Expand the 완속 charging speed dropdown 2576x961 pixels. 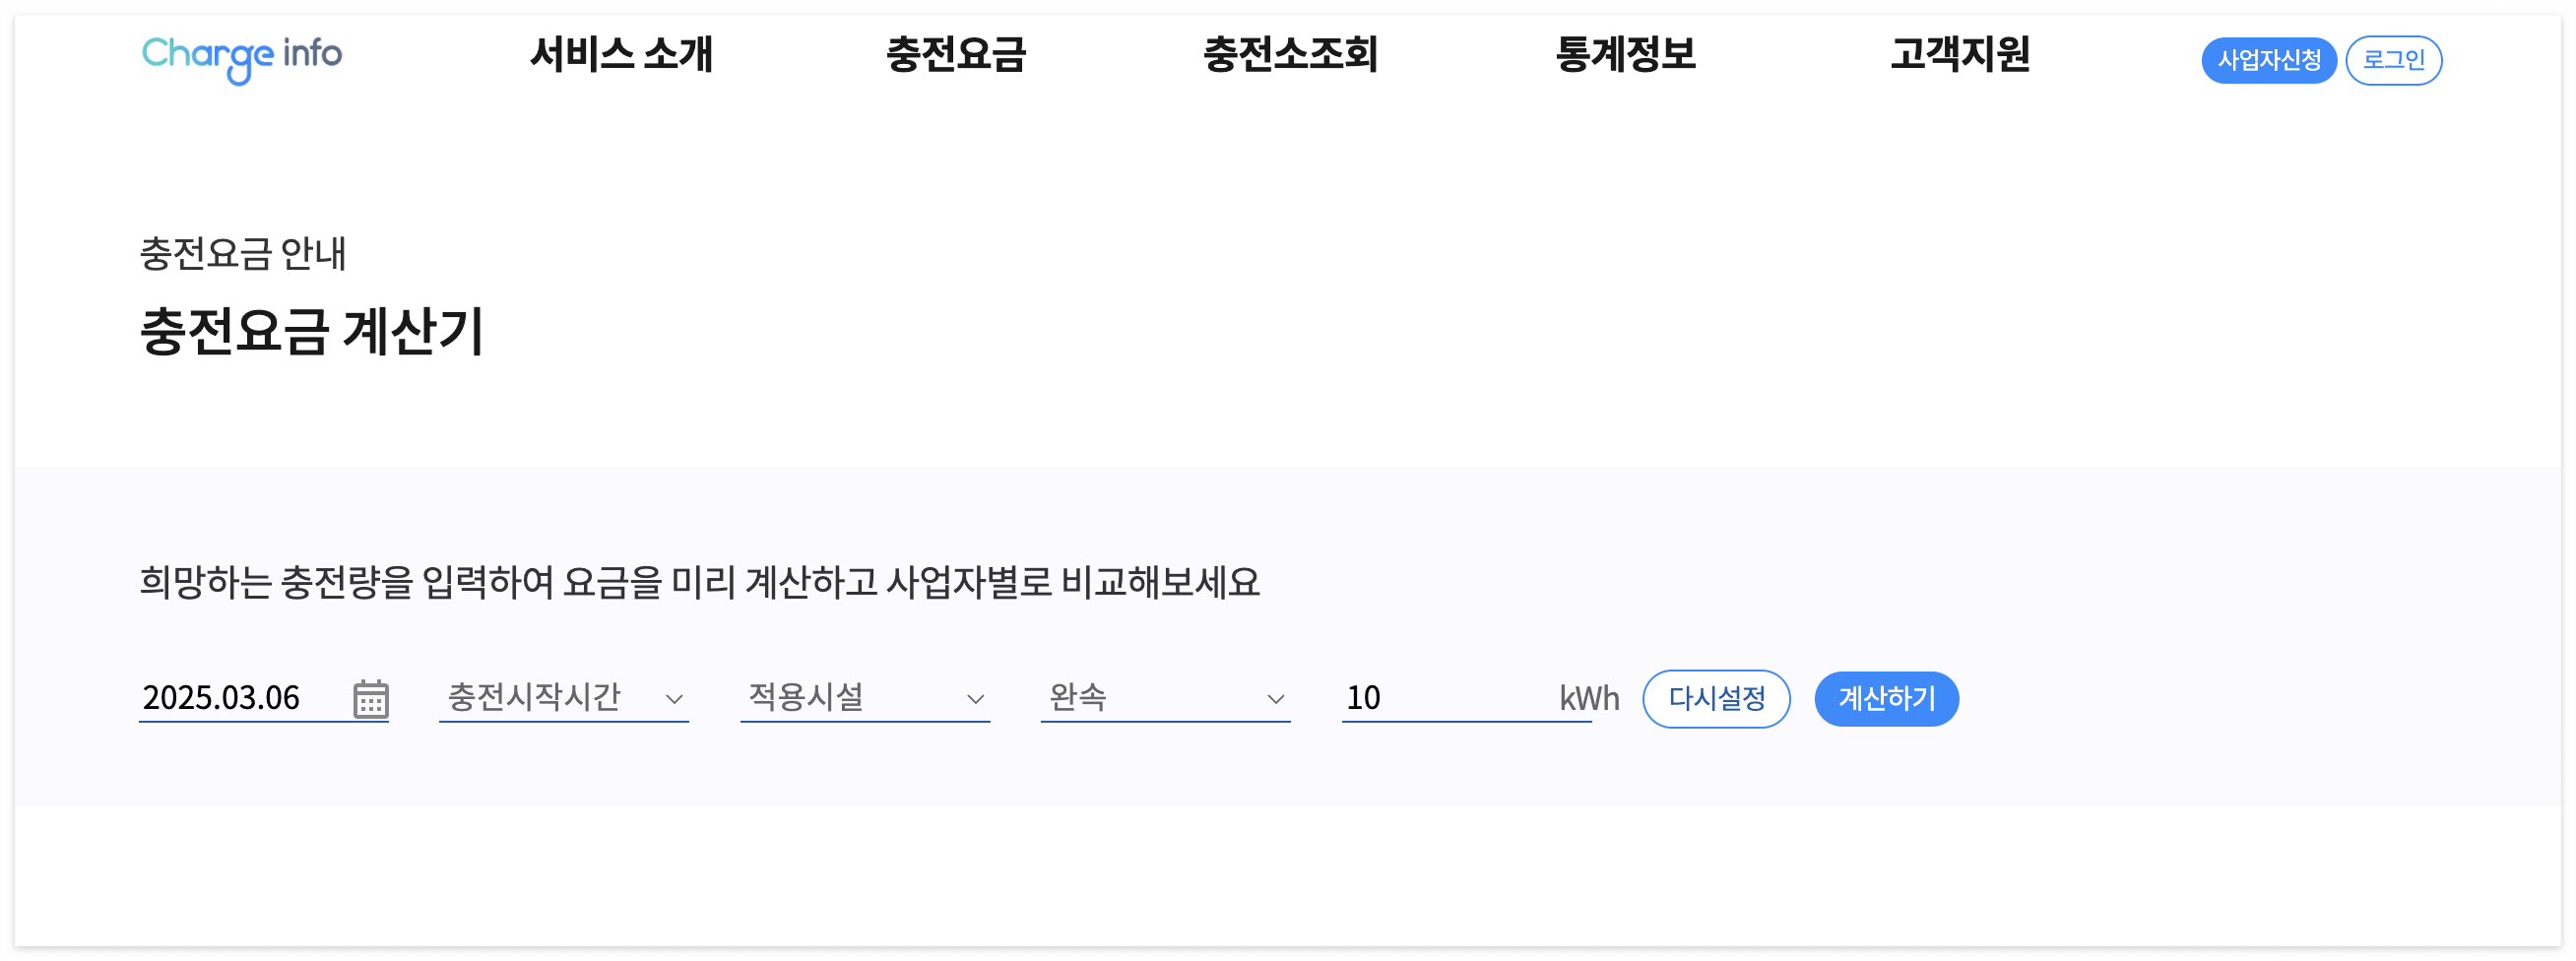(x=1165, y=698)
